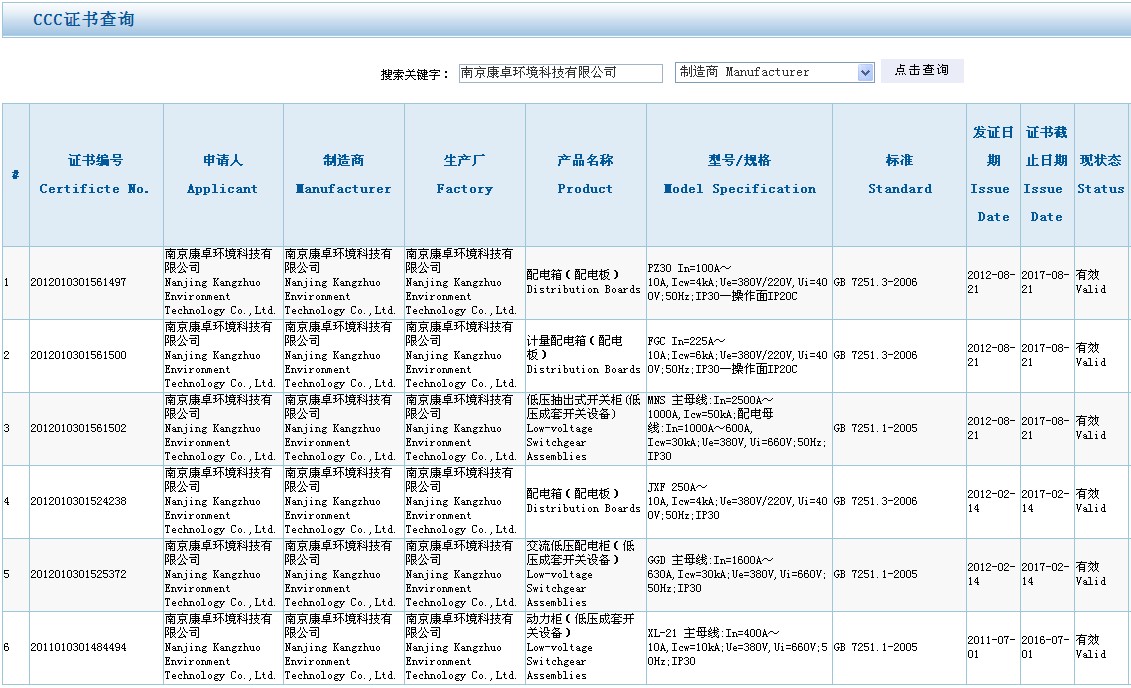
Task: Click the CCC证书查询 page title
Action: click(x=84, y=20)
